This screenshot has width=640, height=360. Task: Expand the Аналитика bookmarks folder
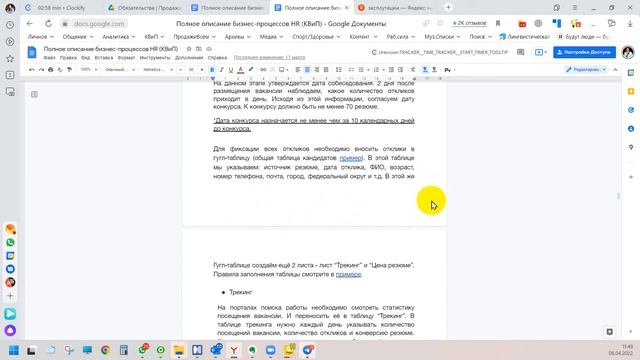point(118,37)
